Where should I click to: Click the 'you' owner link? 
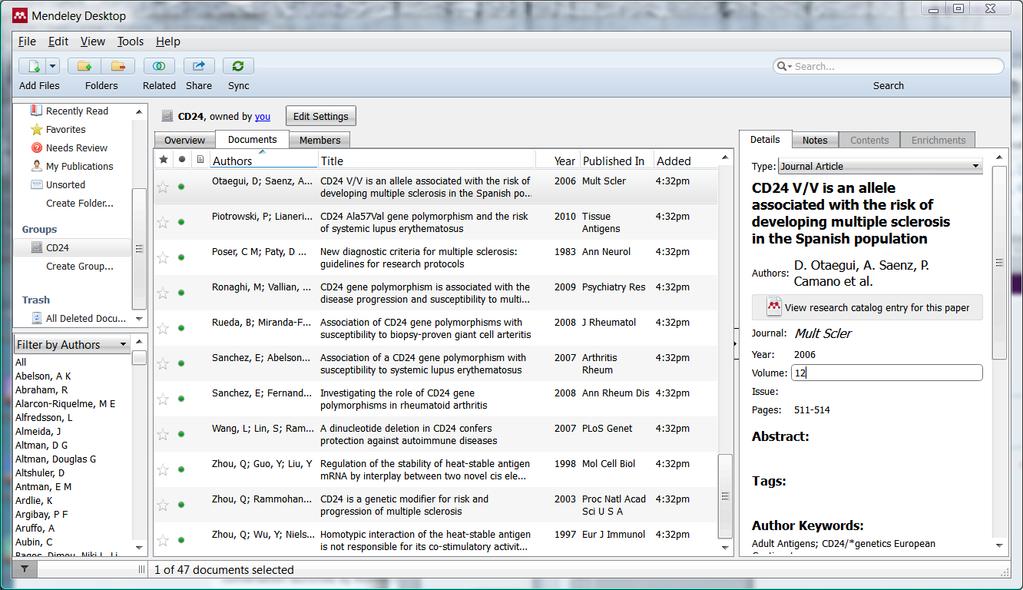[x=262, y=116]
